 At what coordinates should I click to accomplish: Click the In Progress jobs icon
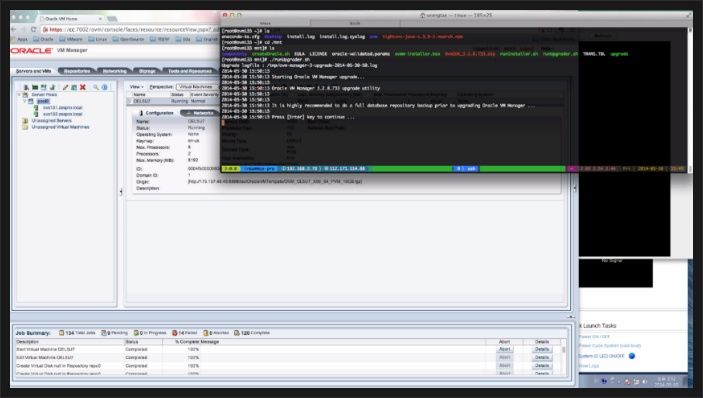coord(136,333)
